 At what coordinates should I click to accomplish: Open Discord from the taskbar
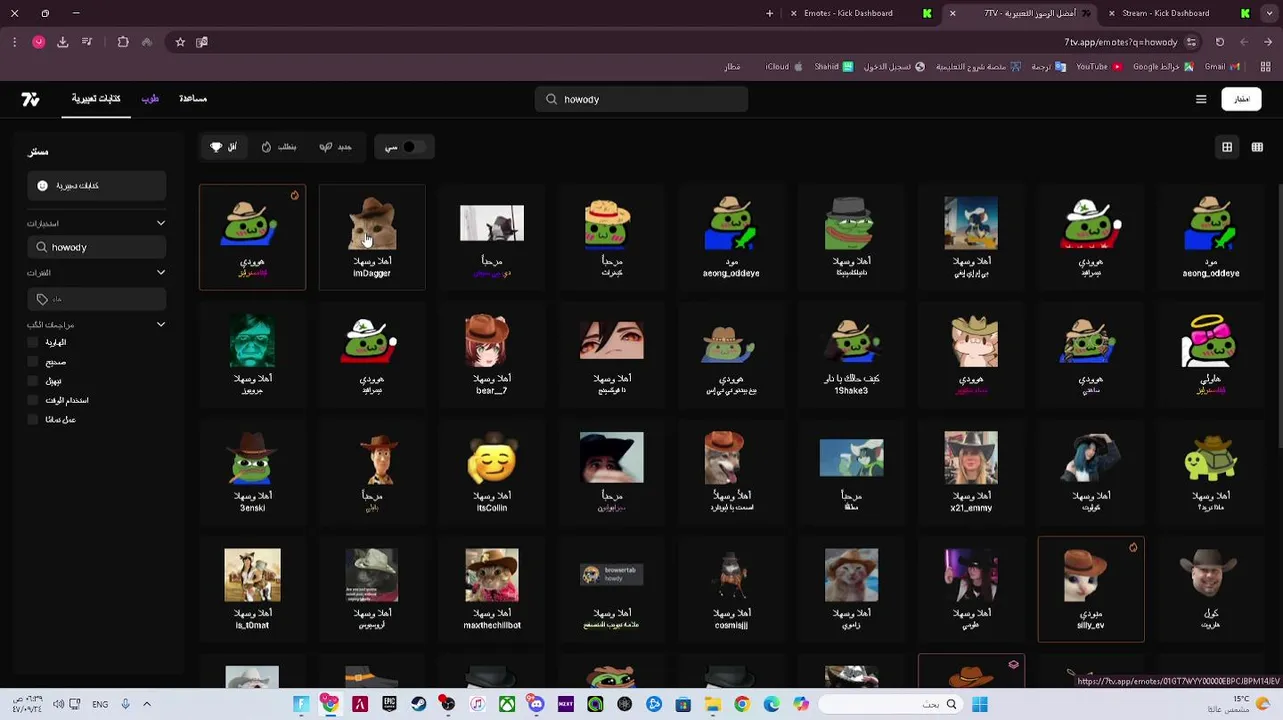[536, 704]
